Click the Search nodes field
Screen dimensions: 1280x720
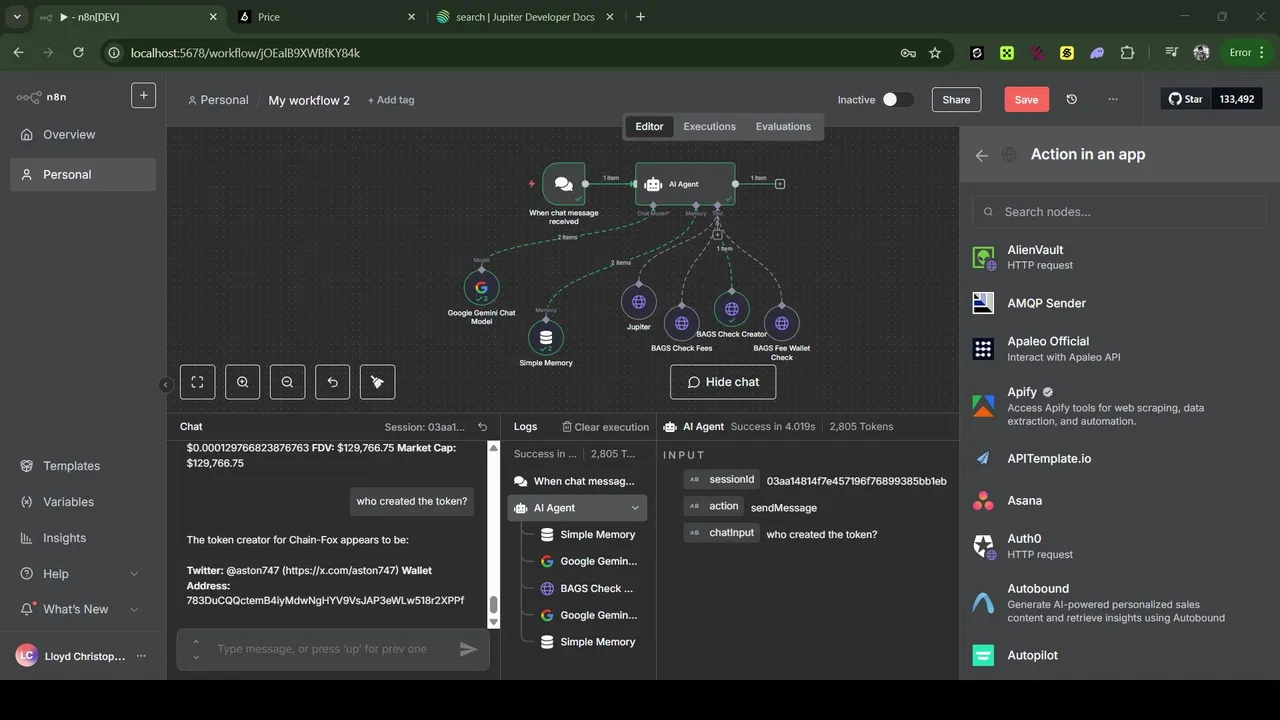coord(1119,212)
